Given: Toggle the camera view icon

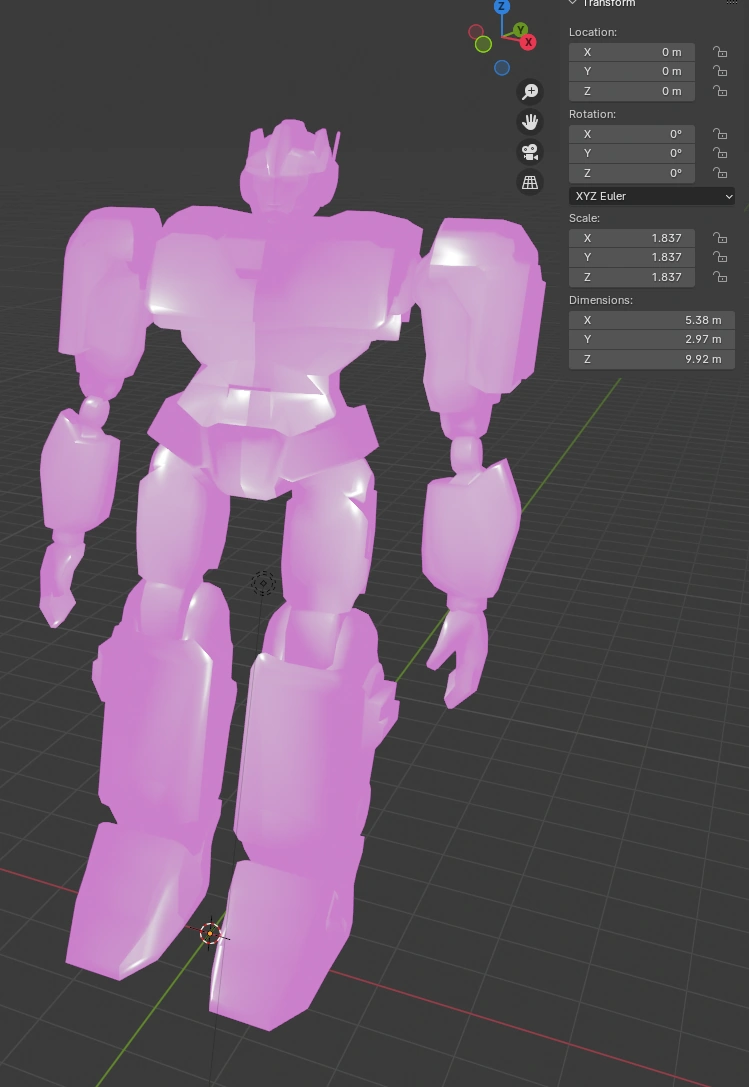Looking at the screenshot, I should 530,152.
